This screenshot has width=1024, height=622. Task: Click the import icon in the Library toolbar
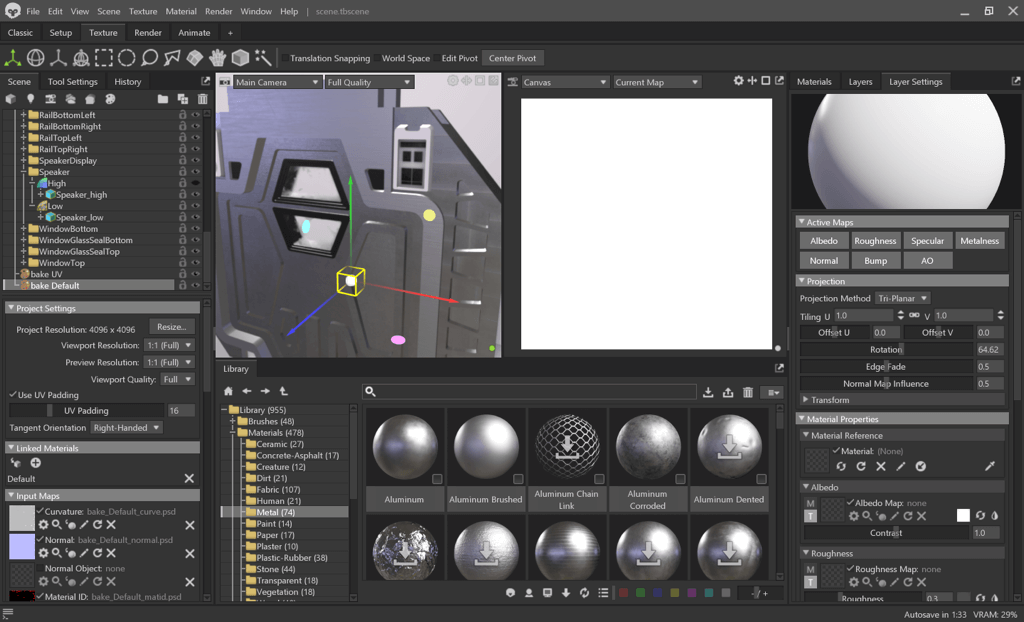tap(708, 392)
